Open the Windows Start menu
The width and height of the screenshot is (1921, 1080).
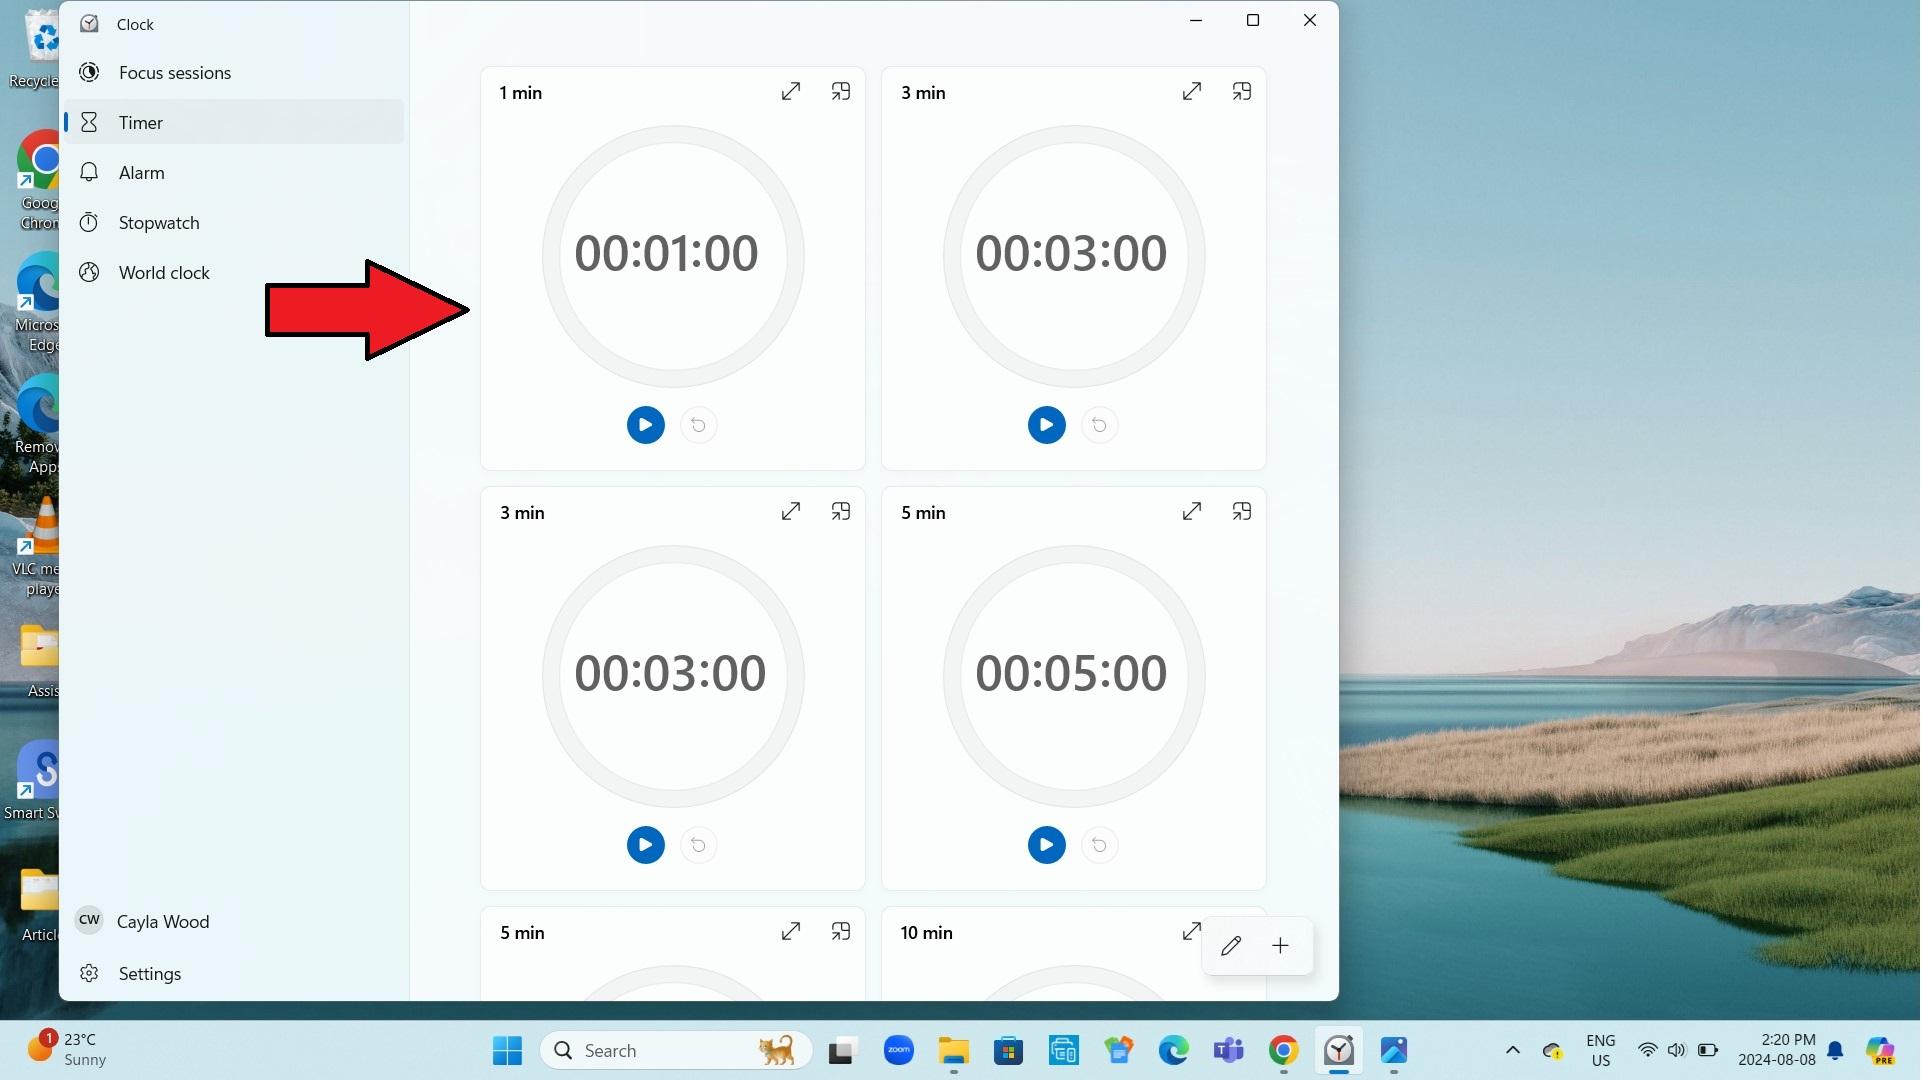507,1050
